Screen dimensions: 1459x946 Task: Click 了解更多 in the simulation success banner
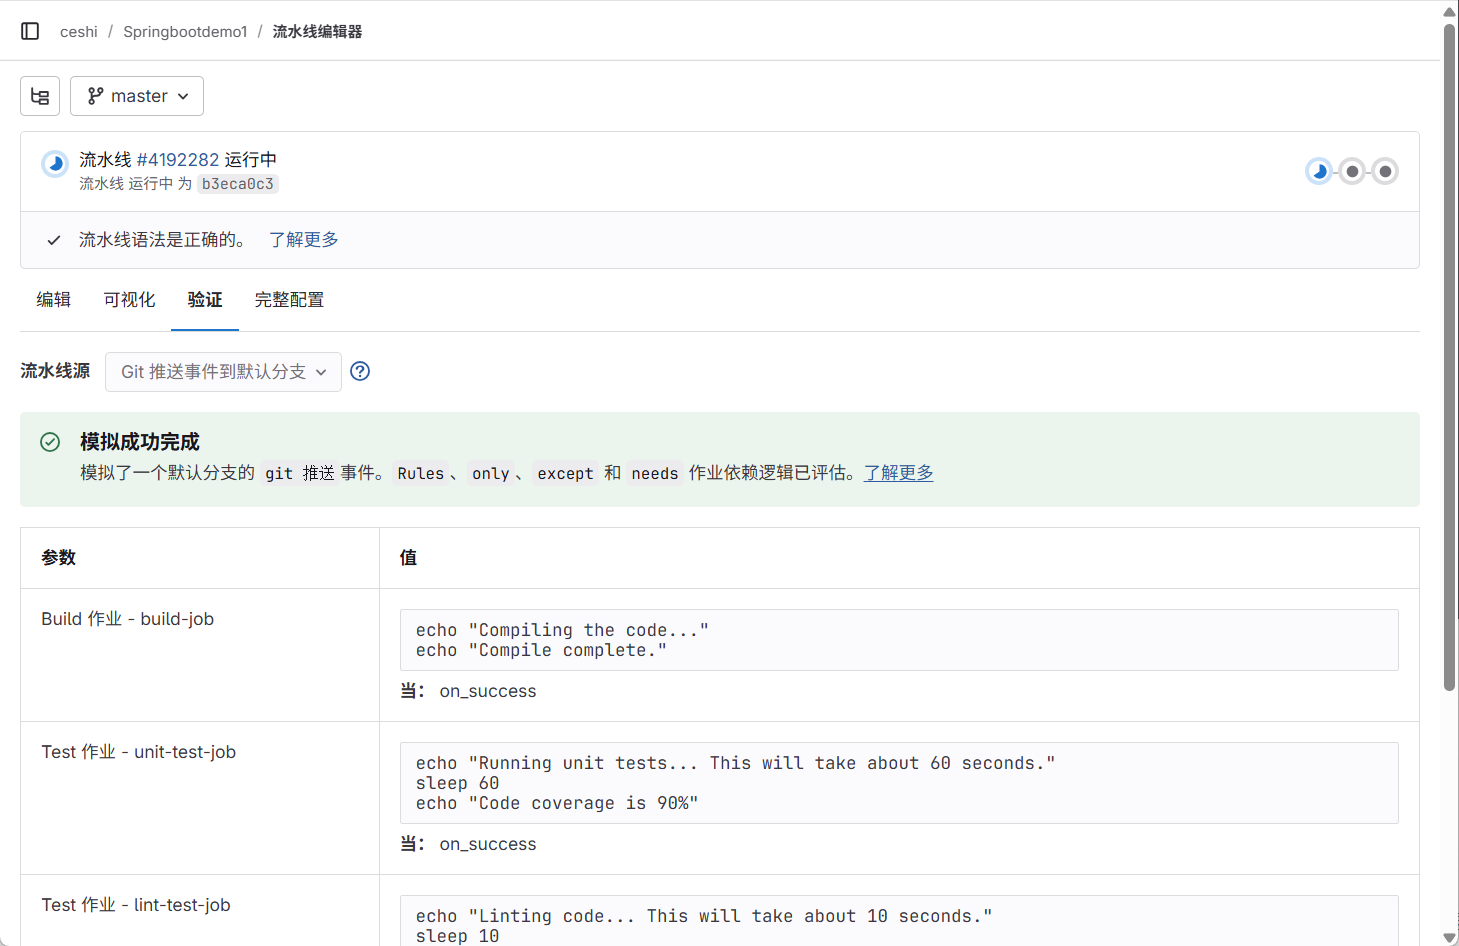[x=897, y=473]
